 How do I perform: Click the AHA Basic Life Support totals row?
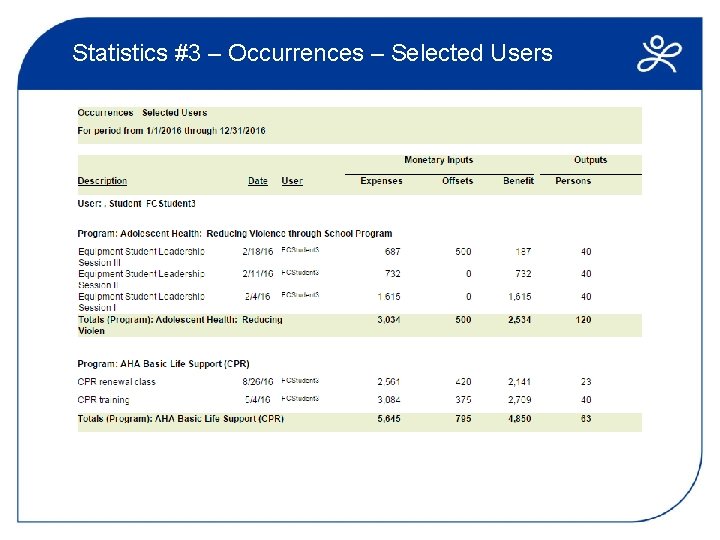(x=360, y=422)
